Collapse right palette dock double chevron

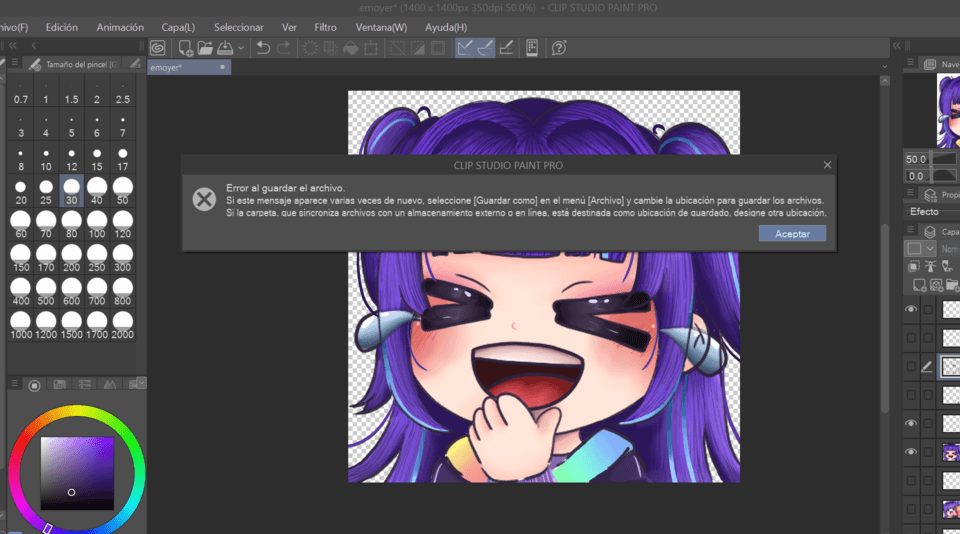[x=896, y=45]
